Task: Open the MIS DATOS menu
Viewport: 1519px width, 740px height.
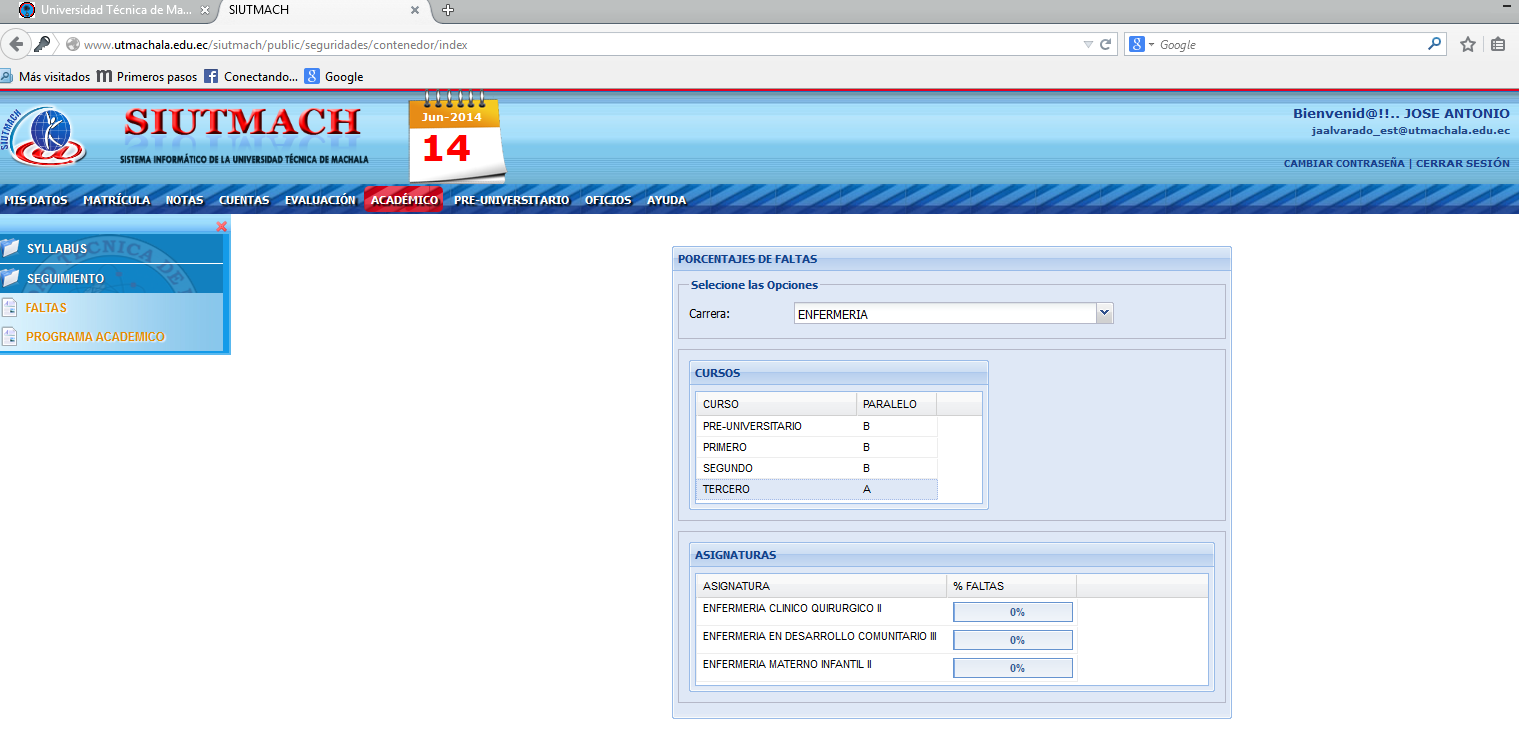Action: tap(36, 200)
